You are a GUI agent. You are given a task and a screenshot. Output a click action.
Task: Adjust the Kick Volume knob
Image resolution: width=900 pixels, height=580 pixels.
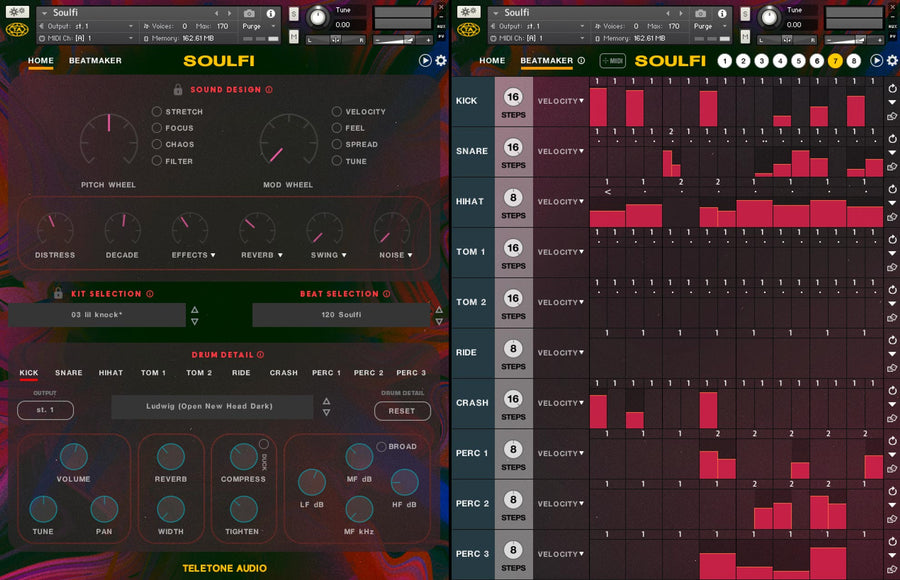coord(73,457)
